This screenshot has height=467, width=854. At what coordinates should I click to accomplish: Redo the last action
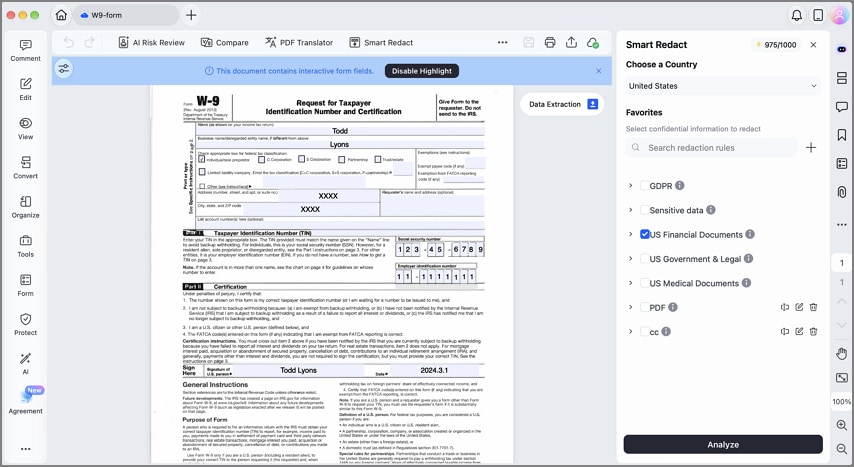click(x=89, y=43)
